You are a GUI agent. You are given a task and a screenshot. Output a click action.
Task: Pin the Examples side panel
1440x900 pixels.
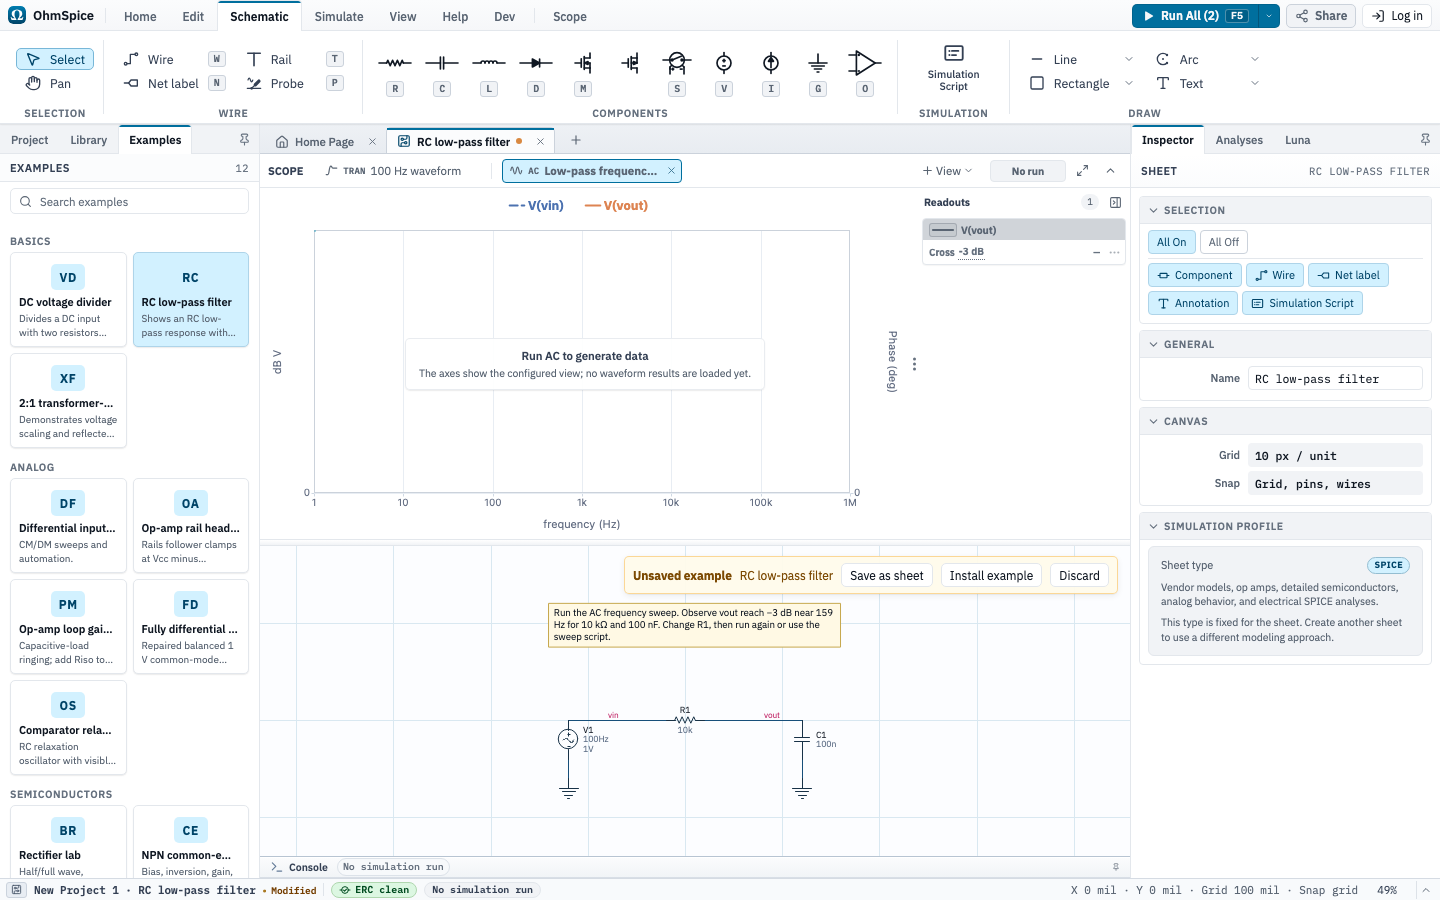(244, 140)
